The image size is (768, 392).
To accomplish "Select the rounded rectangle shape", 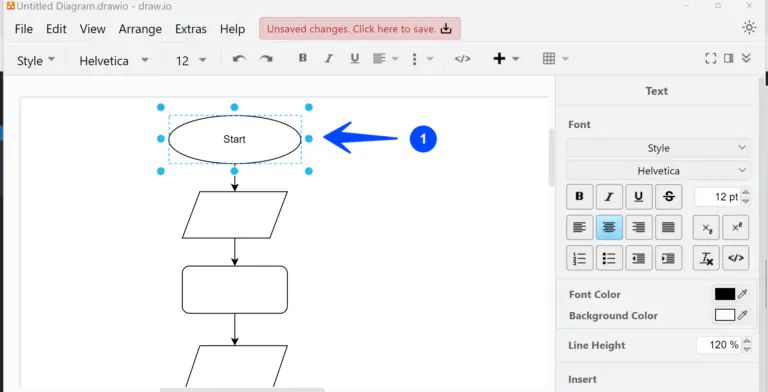I will (235, 290).
